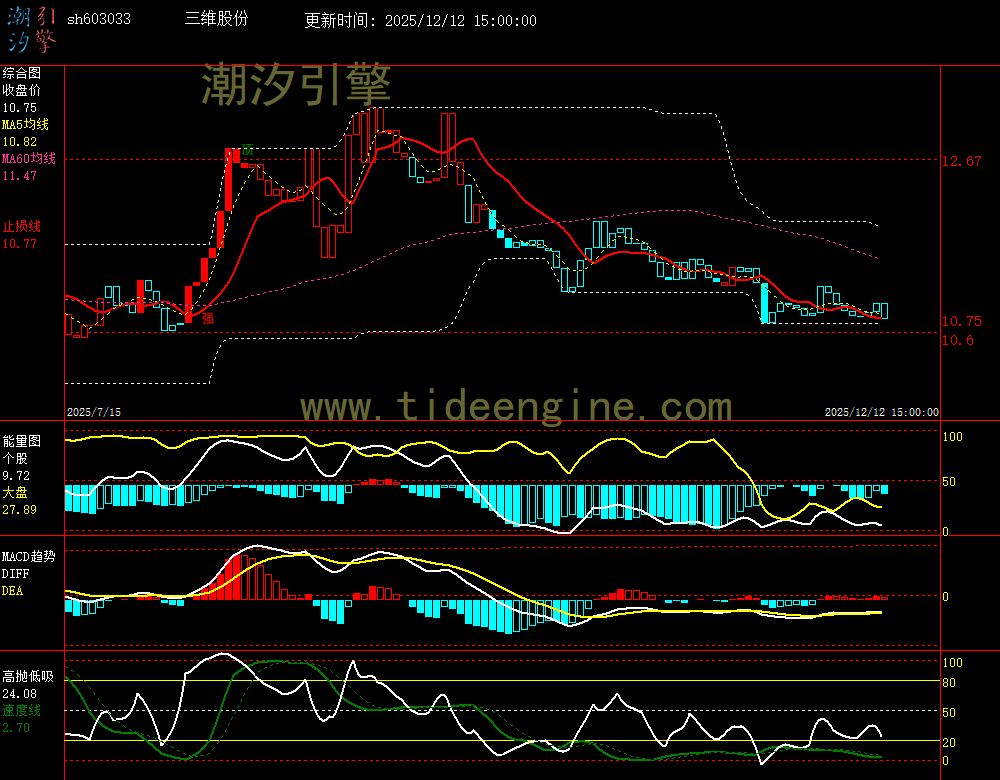Click the 更新时间 update timestamp in header
Screen dimensions: 1000x780
(420, 21)
